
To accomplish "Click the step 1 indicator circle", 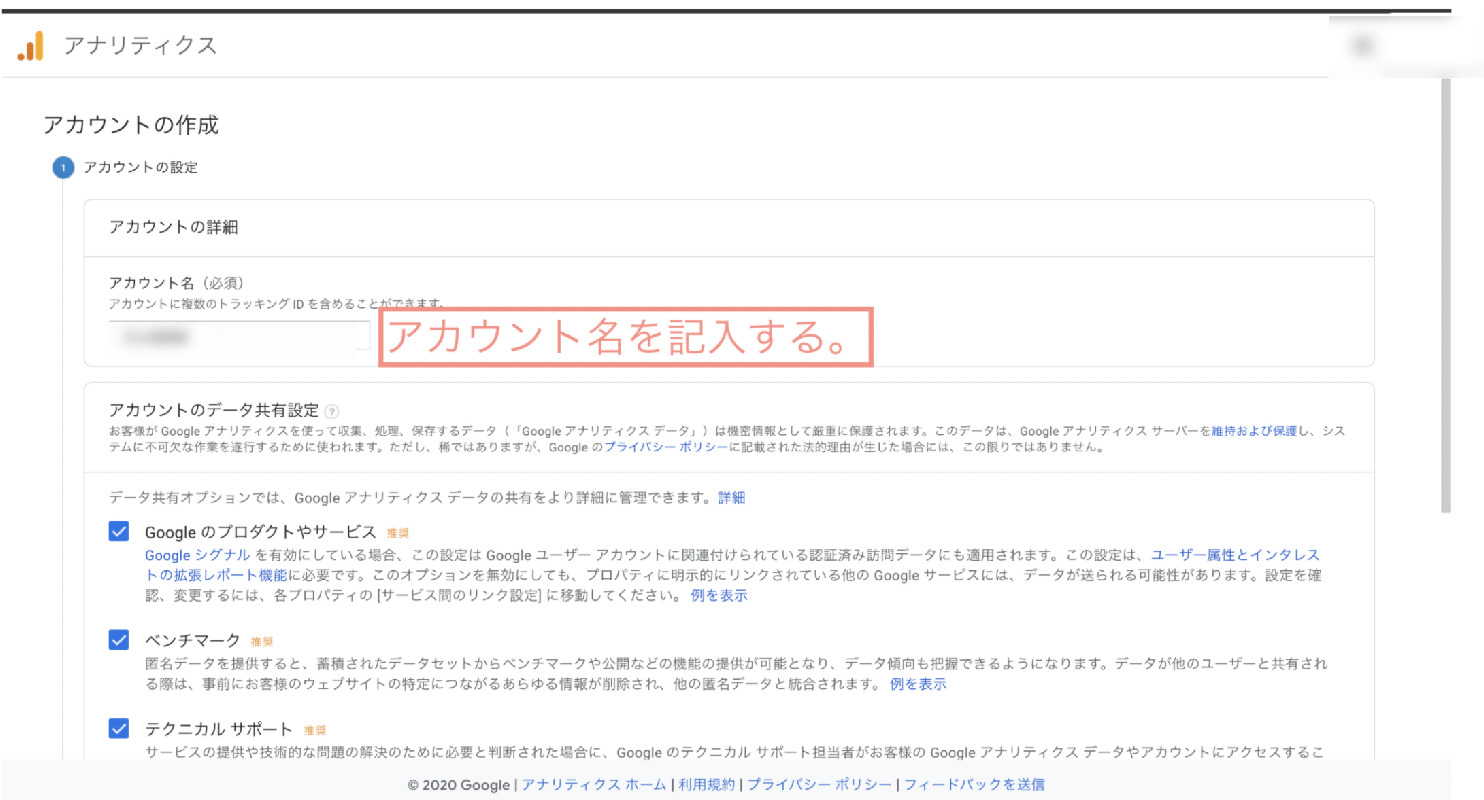I will (x=62, y=167).
